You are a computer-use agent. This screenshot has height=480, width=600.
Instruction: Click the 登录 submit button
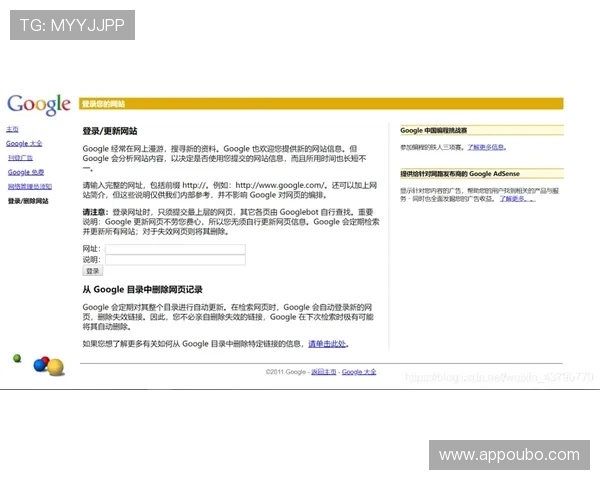pos(93,271)
